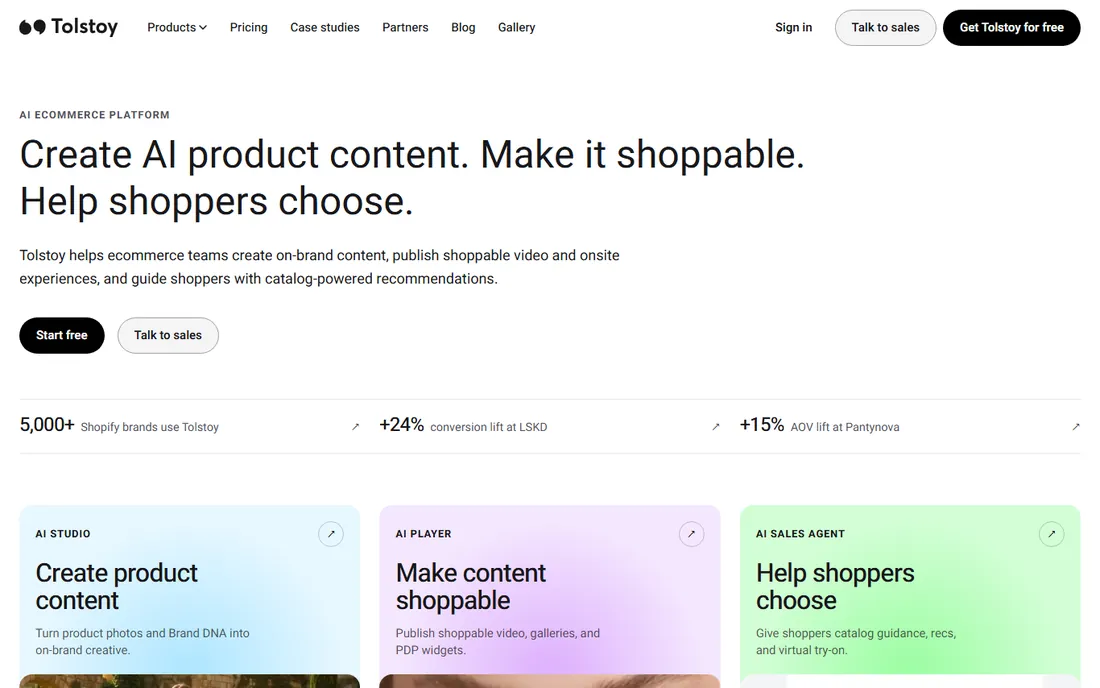
Task: Click the Sign in link
Action: pyautogui.click(x=793, y=27)
